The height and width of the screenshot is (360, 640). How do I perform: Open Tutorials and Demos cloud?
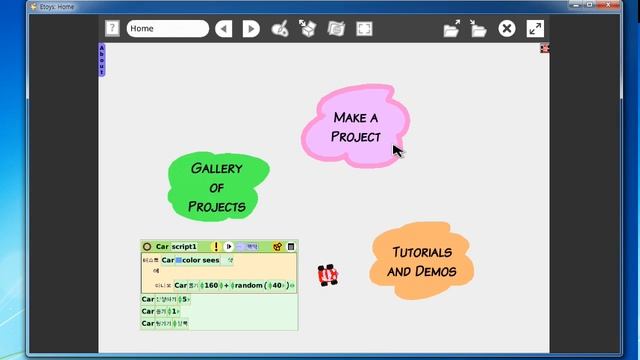(x=422, y=261)
